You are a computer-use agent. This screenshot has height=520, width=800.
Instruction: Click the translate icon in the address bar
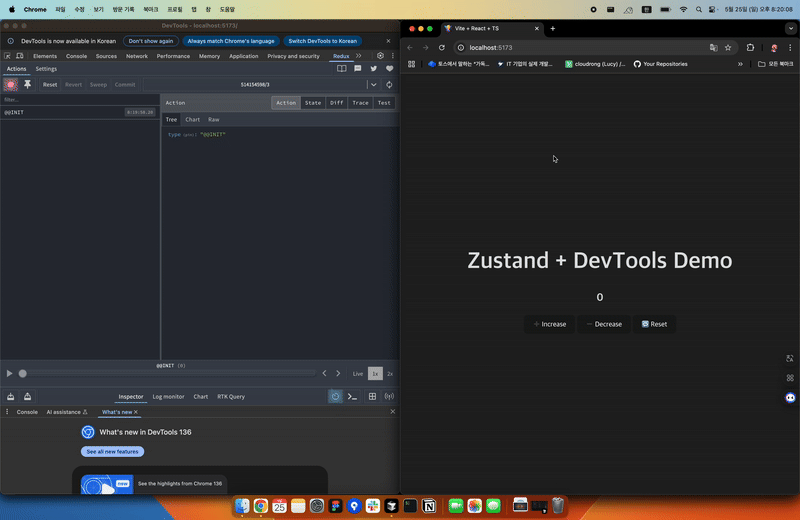tap(713, 47)
